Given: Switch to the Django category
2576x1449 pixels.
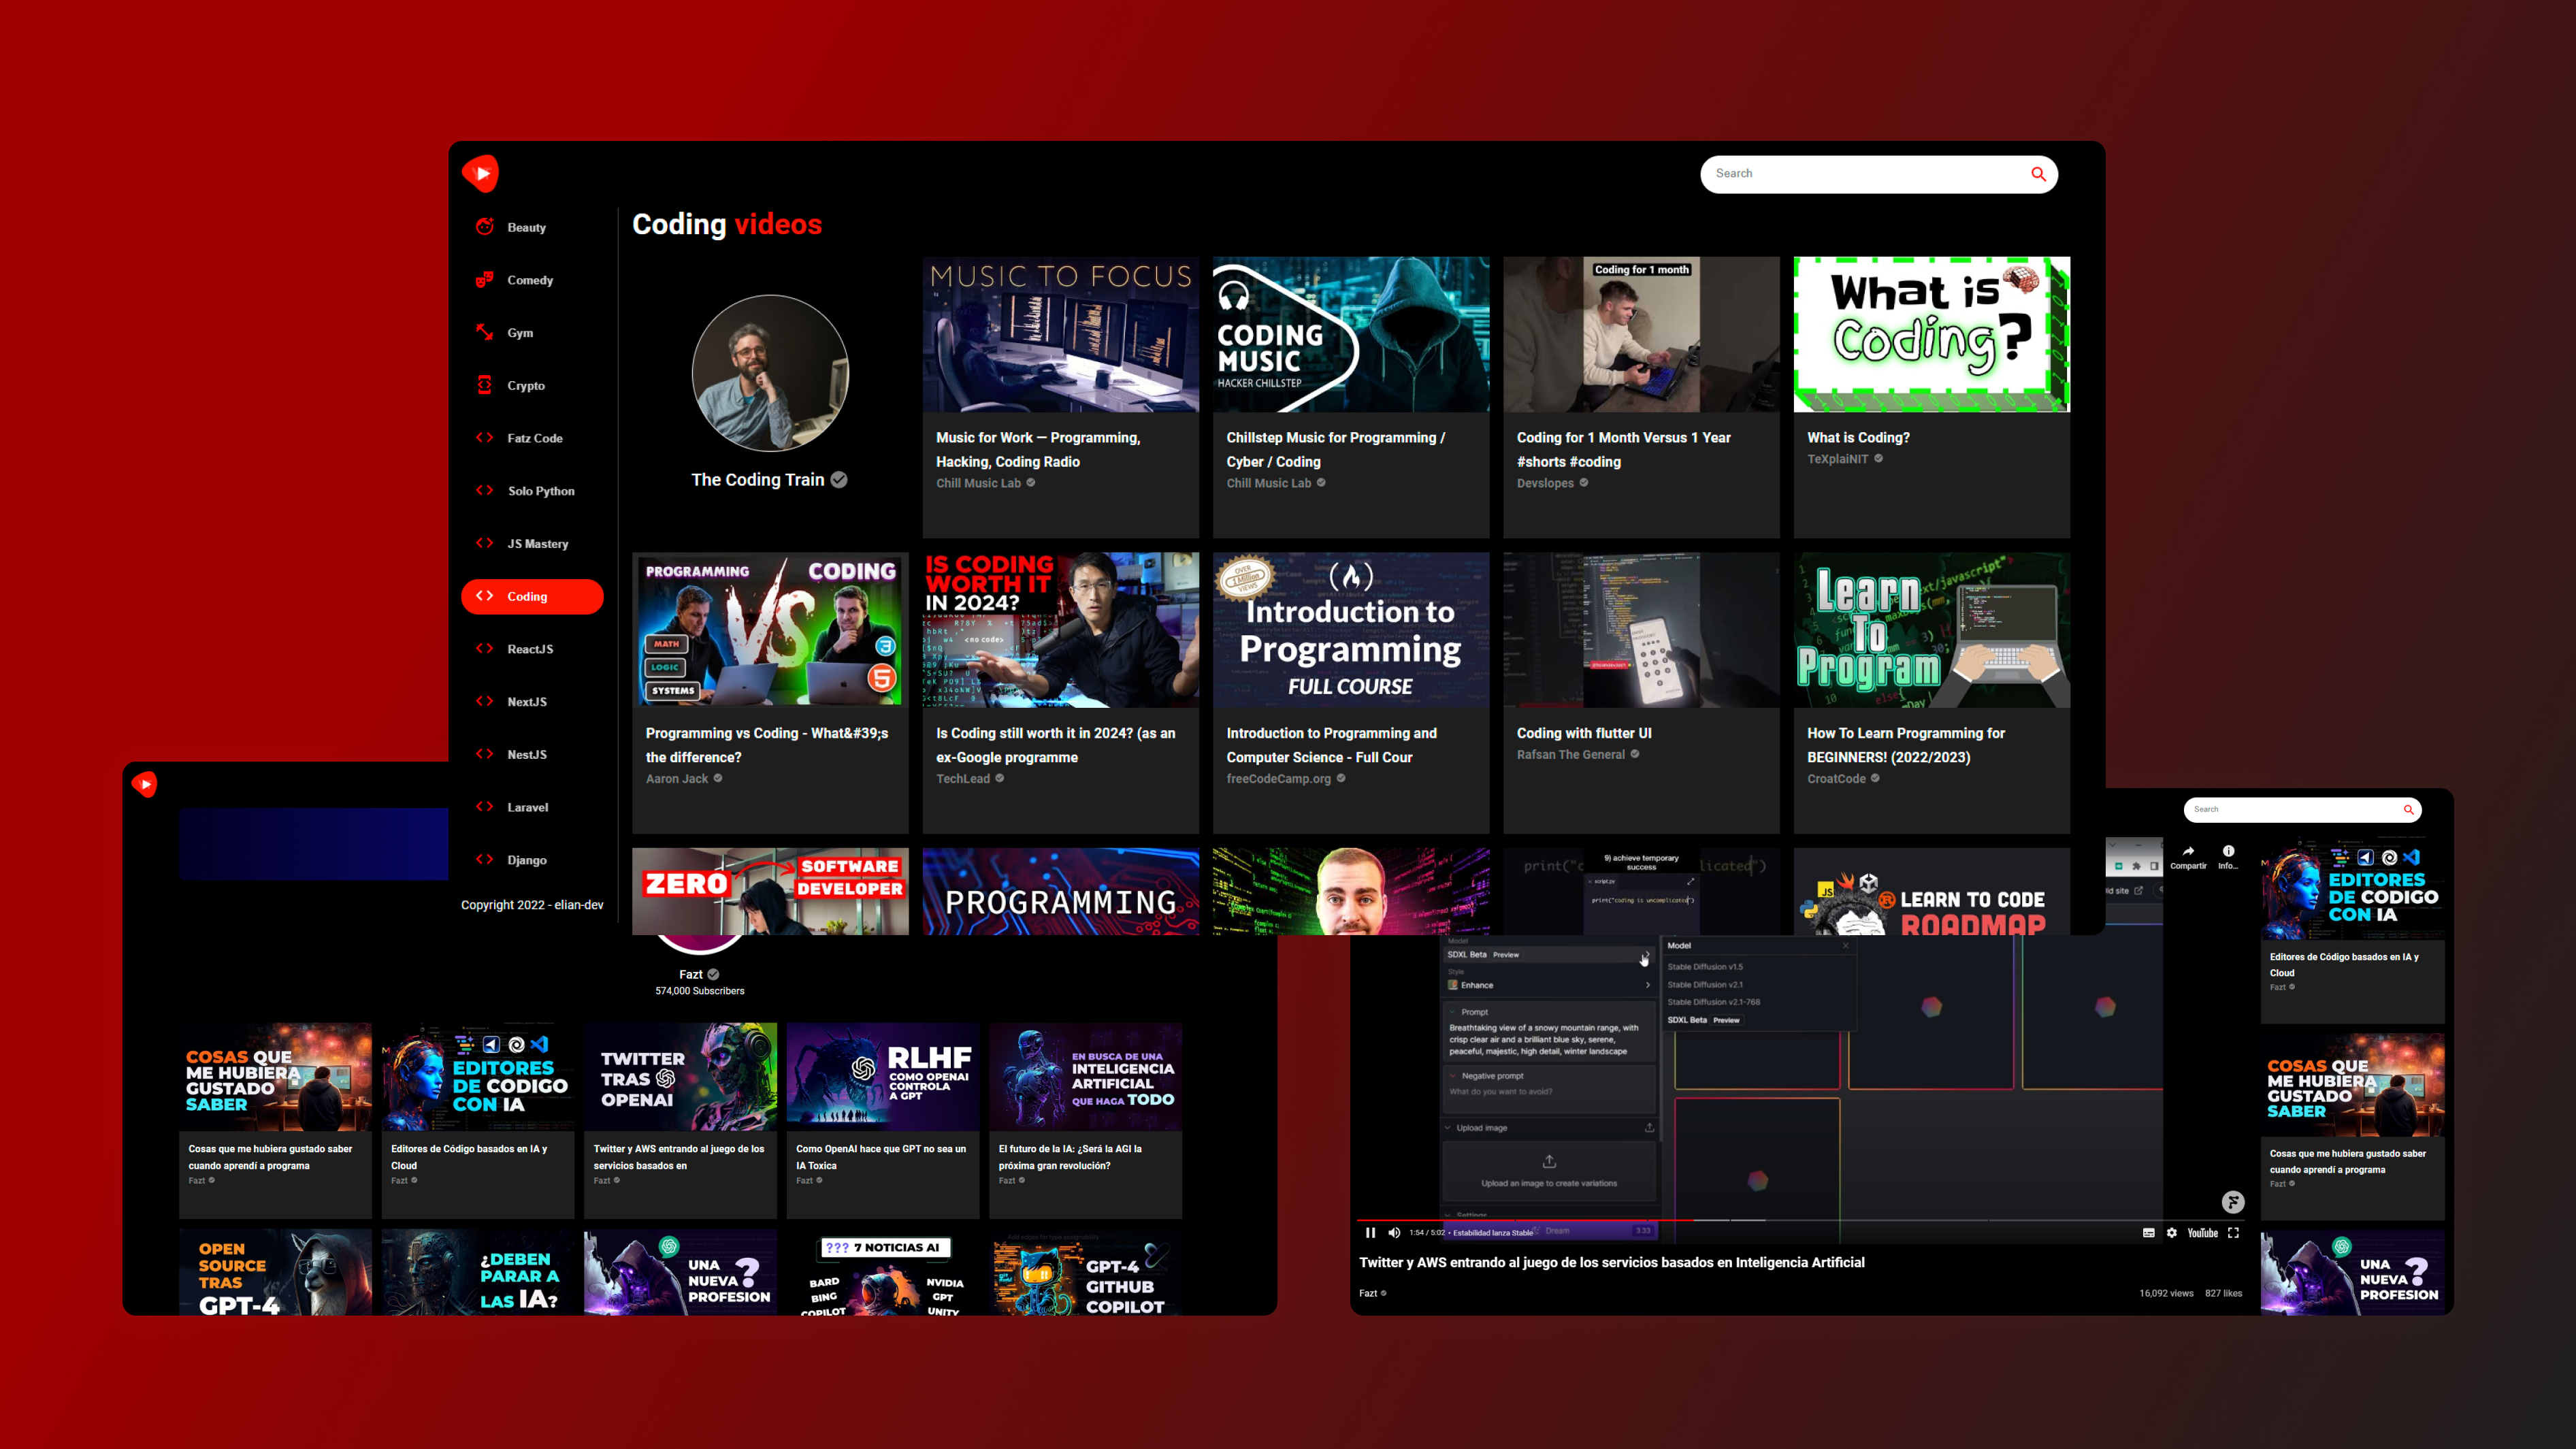Looking at the screenshot, I should 527,860.
